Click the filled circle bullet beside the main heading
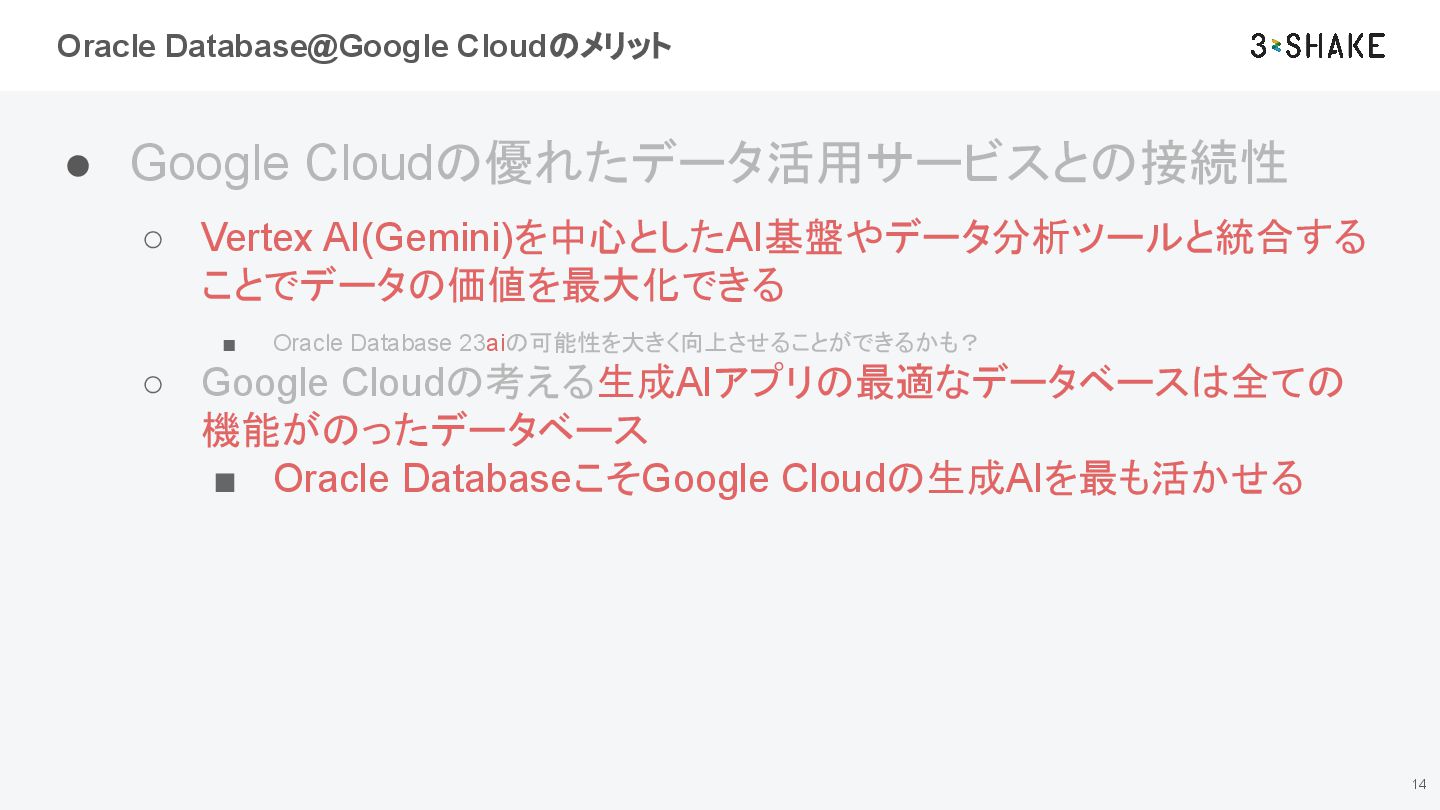 click(78, 165)
